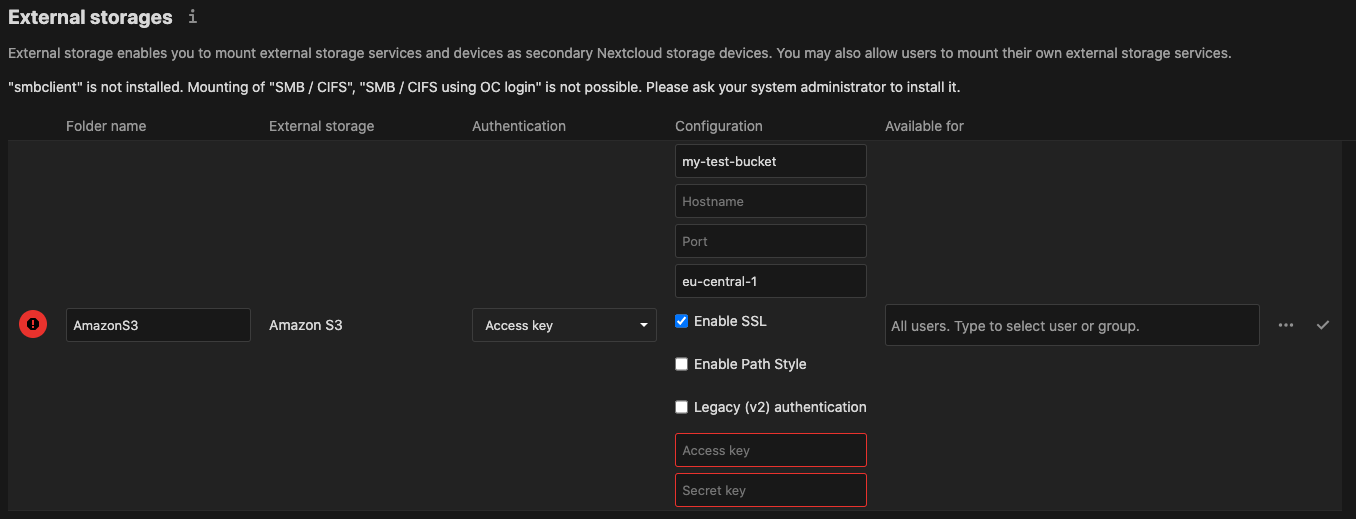The height and width of the screenshot is (519, 1356).
Task: Open the External storages info icon
Action: click(193, 17)
